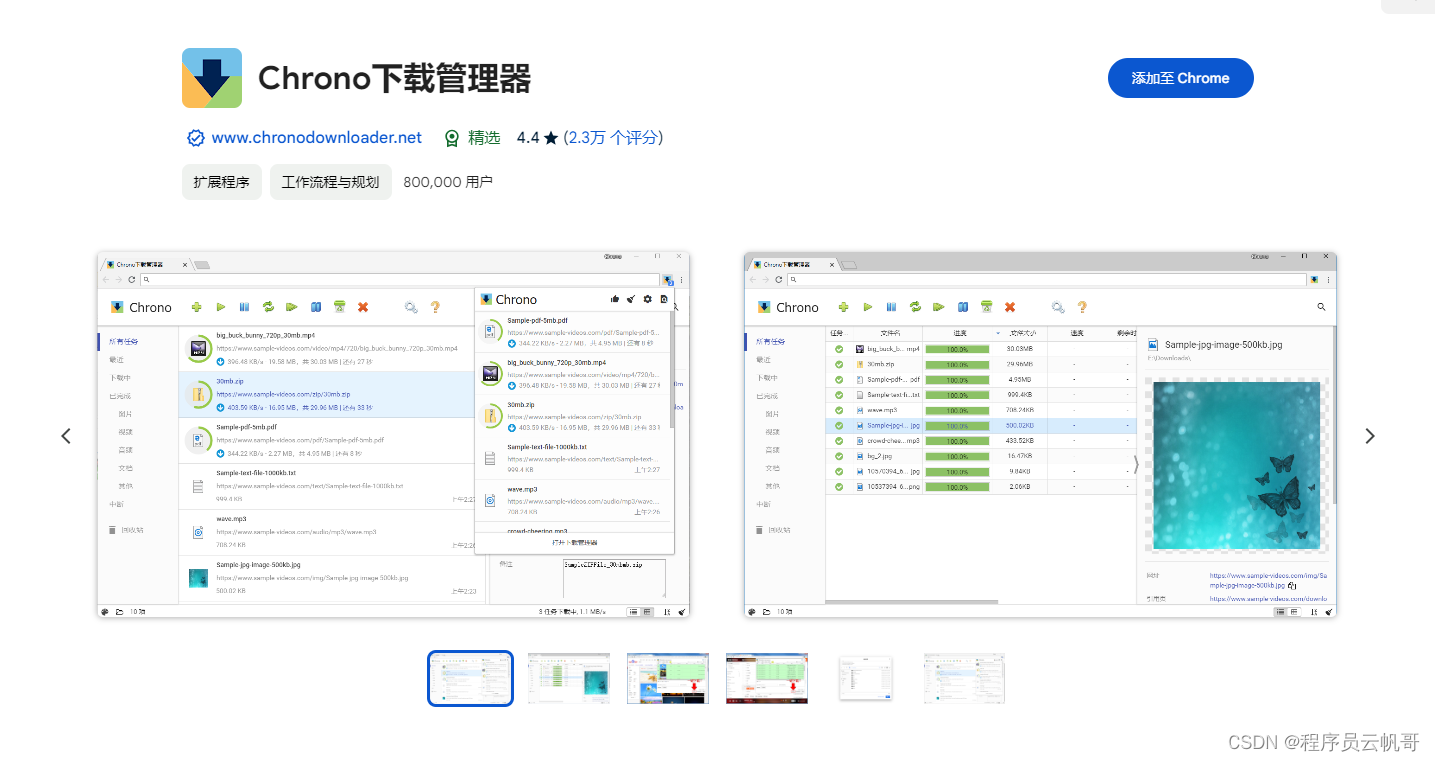This screenshot has width=1435, height=761.
Task: Click document icon in Chrono popup header
Action: tap(664, 299)
